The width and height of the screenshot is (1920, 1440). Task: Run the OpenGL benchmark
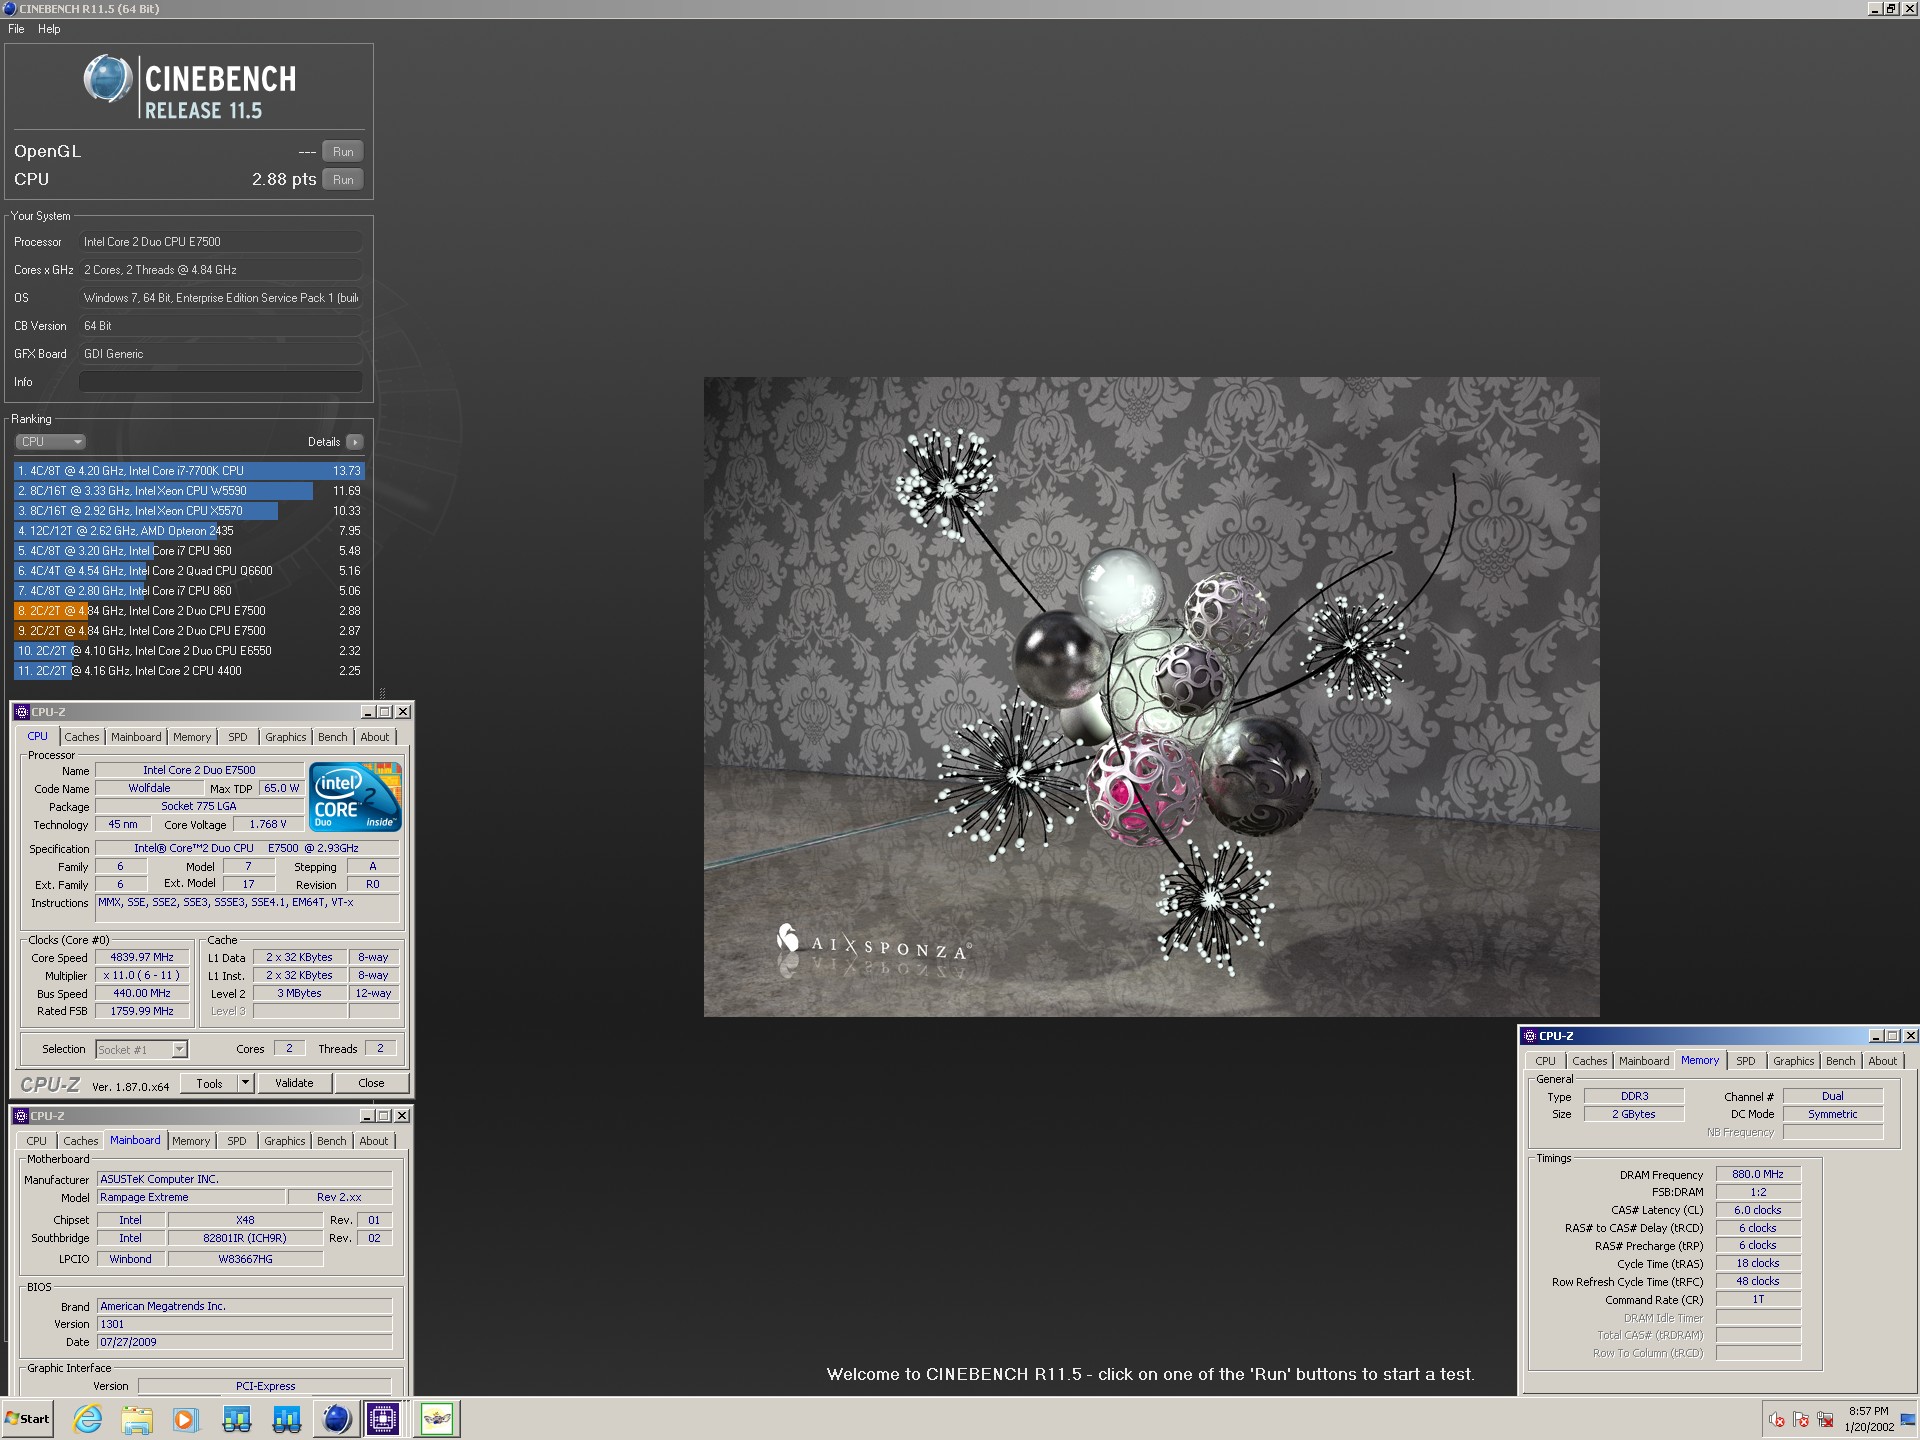[343, 152]
